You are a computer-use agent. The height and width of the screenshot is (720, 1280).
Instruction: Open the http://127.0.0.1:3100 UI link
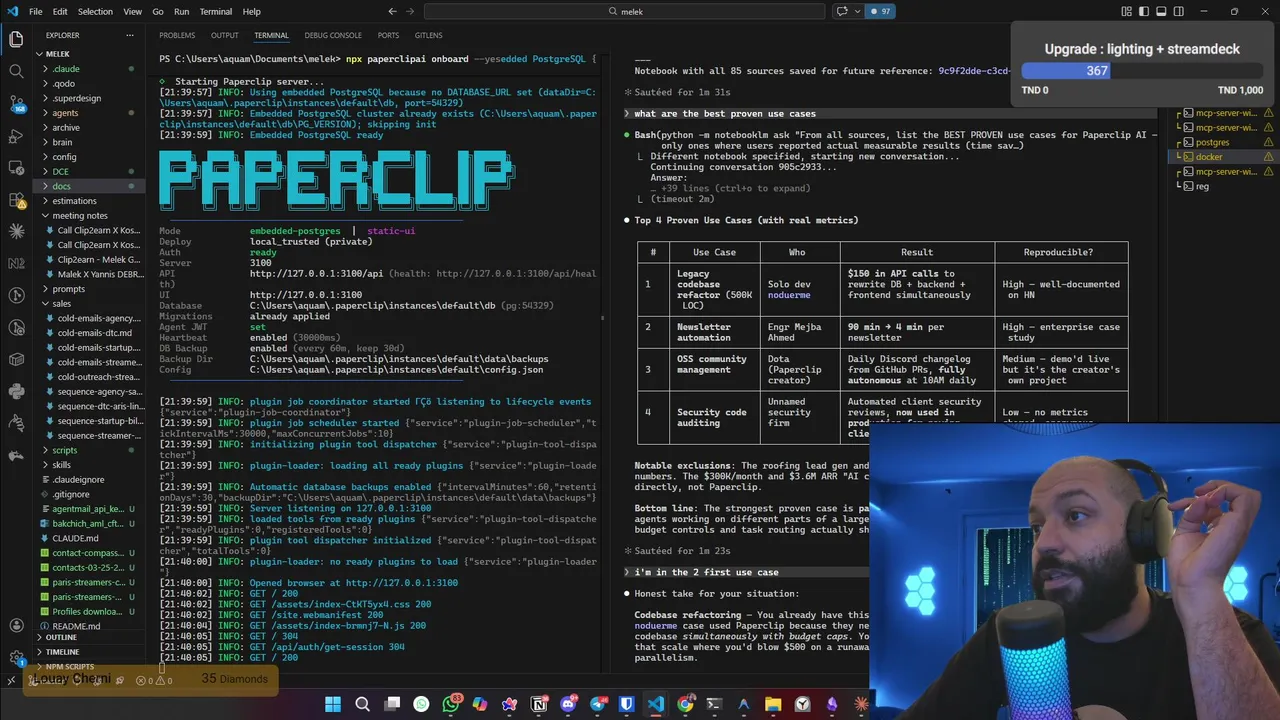coord(306,295)
